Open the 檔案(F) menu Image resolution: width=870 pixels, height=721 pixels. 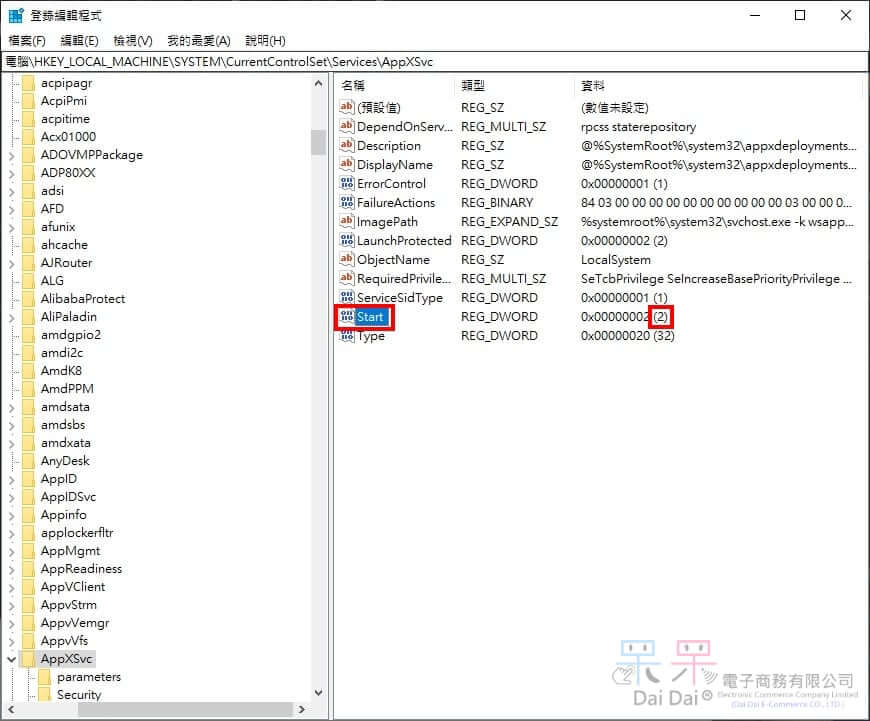[x=27, y=41]
